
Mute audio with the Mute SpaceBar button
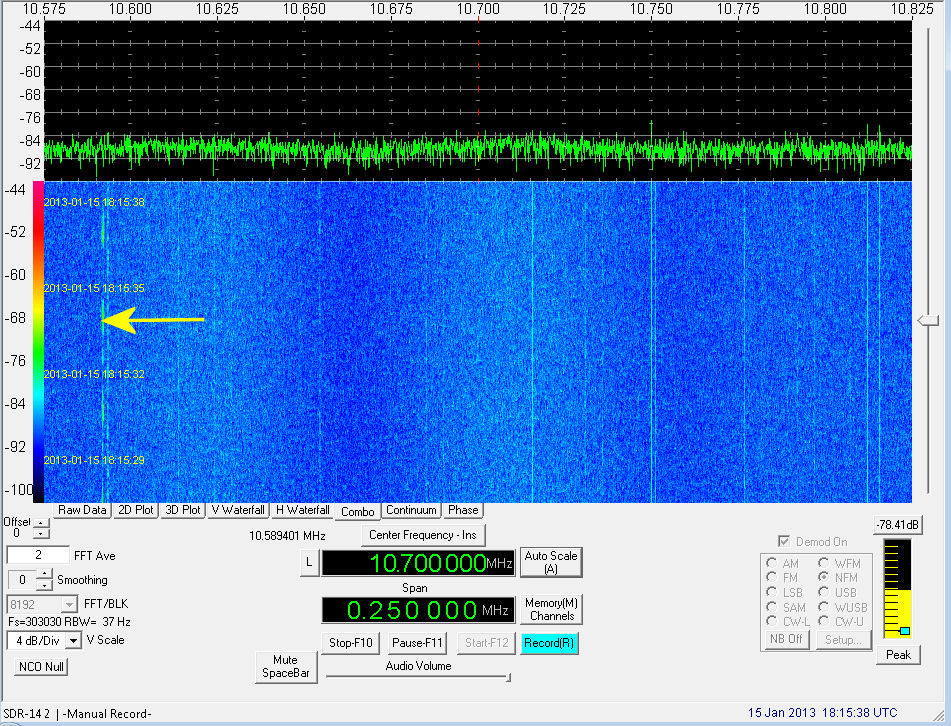click(286, 667)
